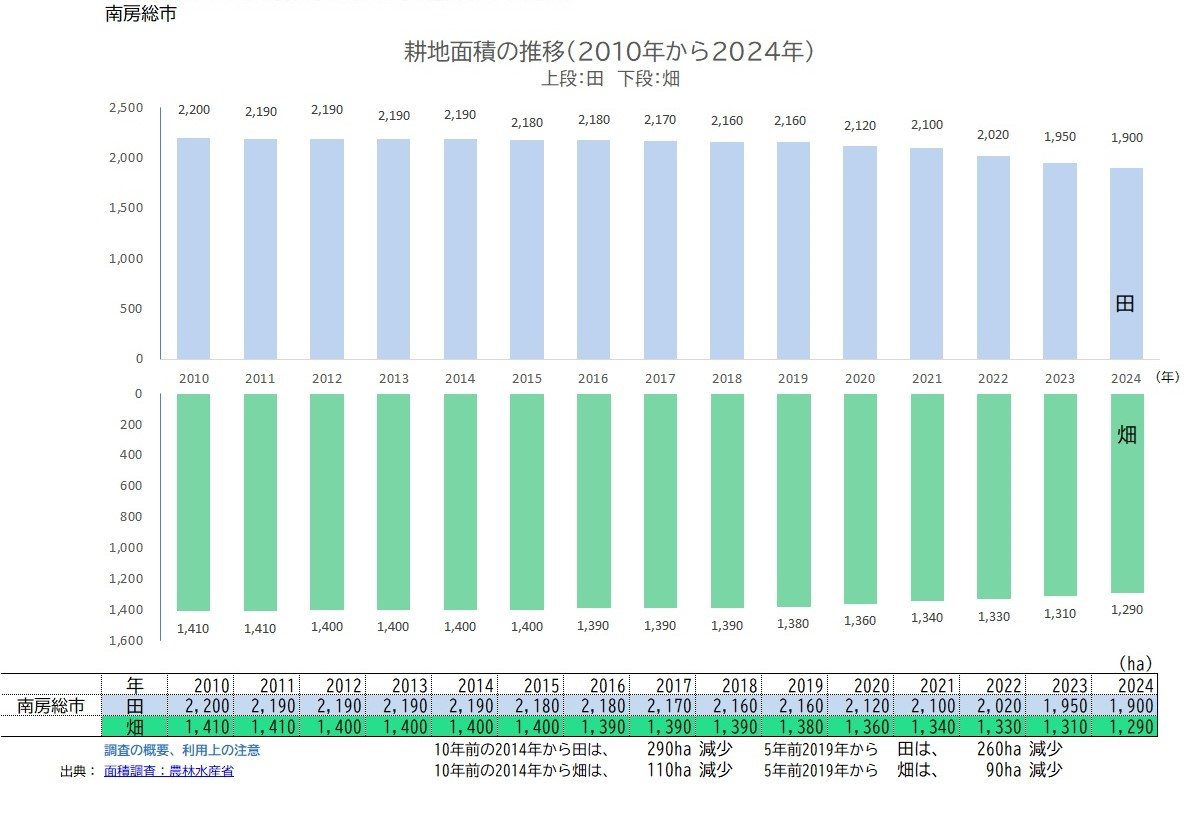The image size is (1197, 821).
Task: Click the 南房総市 heading at the top left
Action: pos(141,15)
